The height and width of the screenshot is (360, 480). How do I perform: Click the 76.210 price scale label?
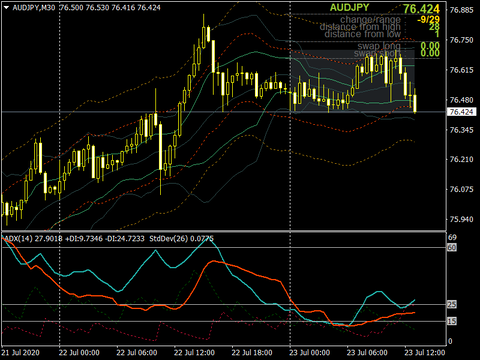[x=461, y=159]
